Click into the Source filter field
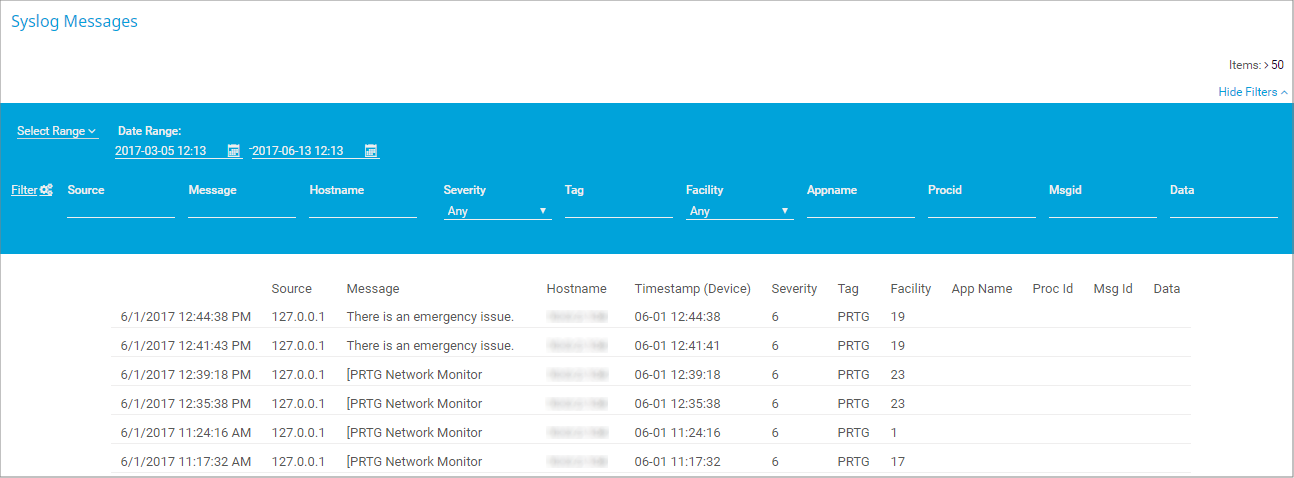 pyautogui.click(x=120, y=210)
